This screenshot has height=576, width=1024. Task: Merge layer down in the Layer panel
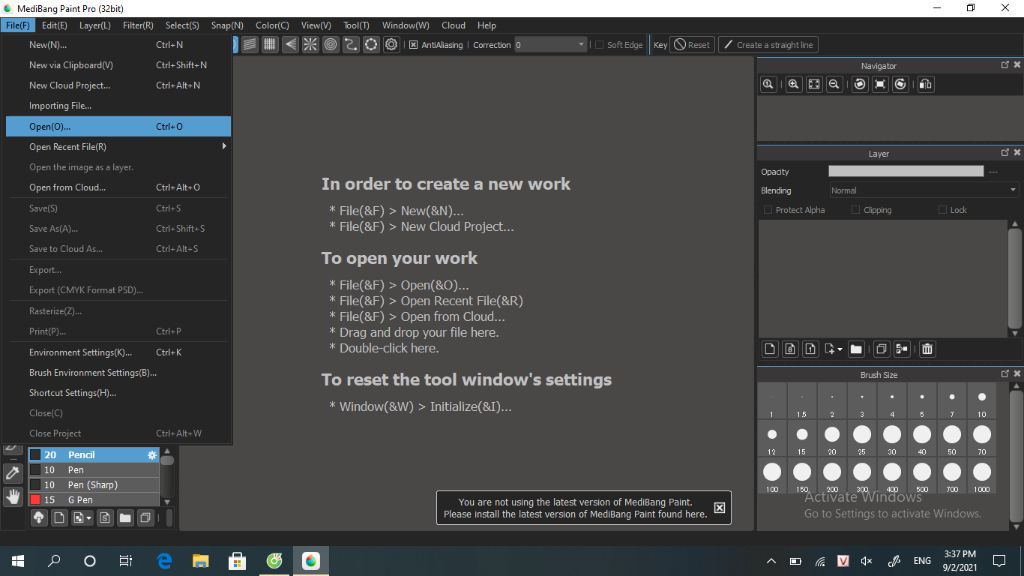tap(902, 349)
